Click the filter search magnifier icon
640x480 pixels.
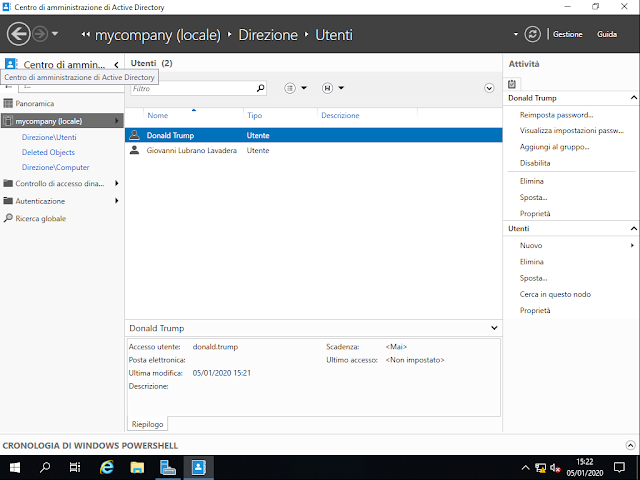click(x=260, y=88)
